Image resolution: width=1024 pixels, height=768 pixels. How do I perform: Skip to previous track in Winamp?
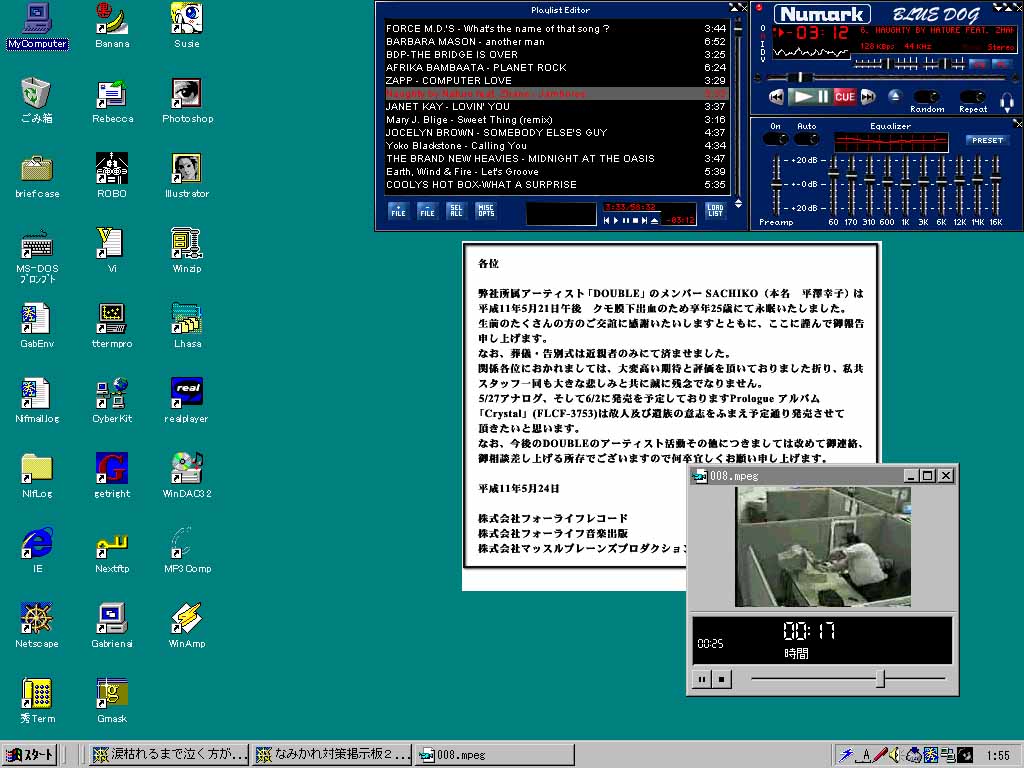coord(776,97)
